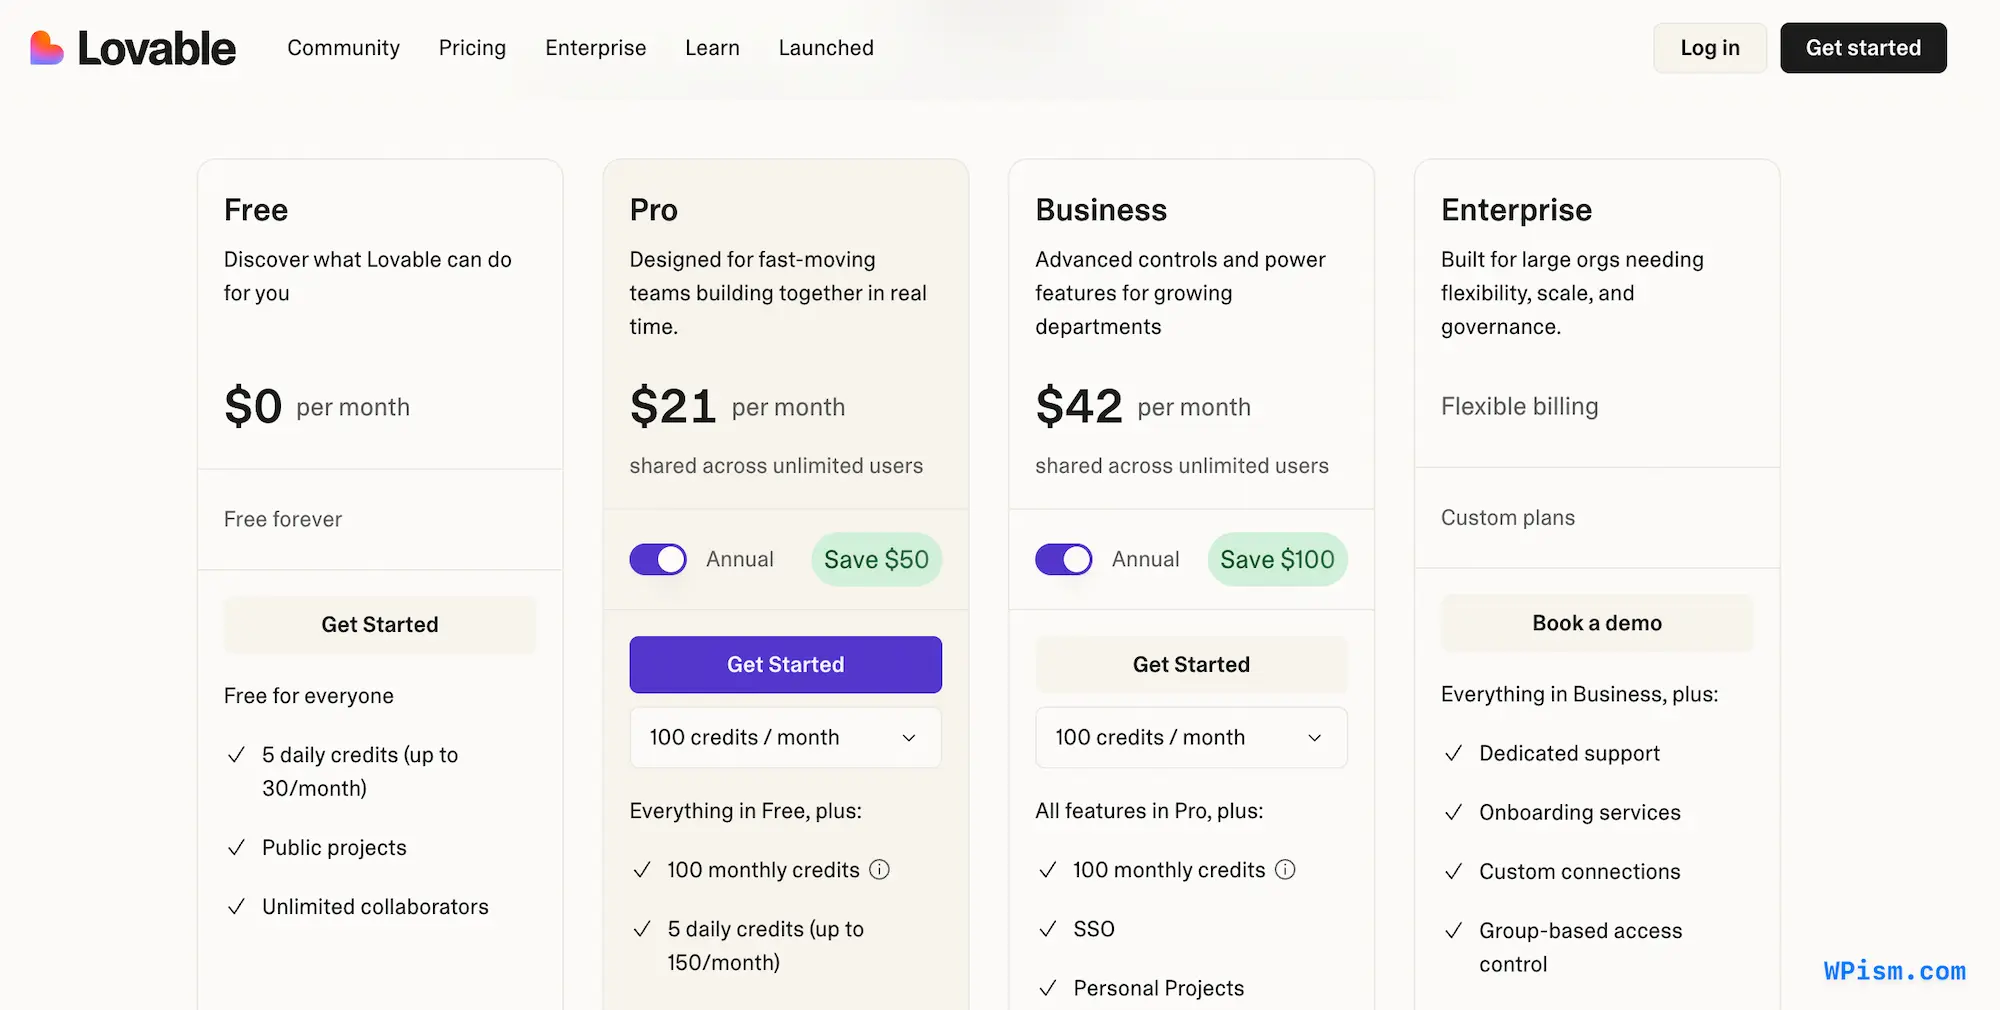Toggle Annual billing for the Pro plan
This screenshot has width=2000, height=1010.
(x=657, y=559)
